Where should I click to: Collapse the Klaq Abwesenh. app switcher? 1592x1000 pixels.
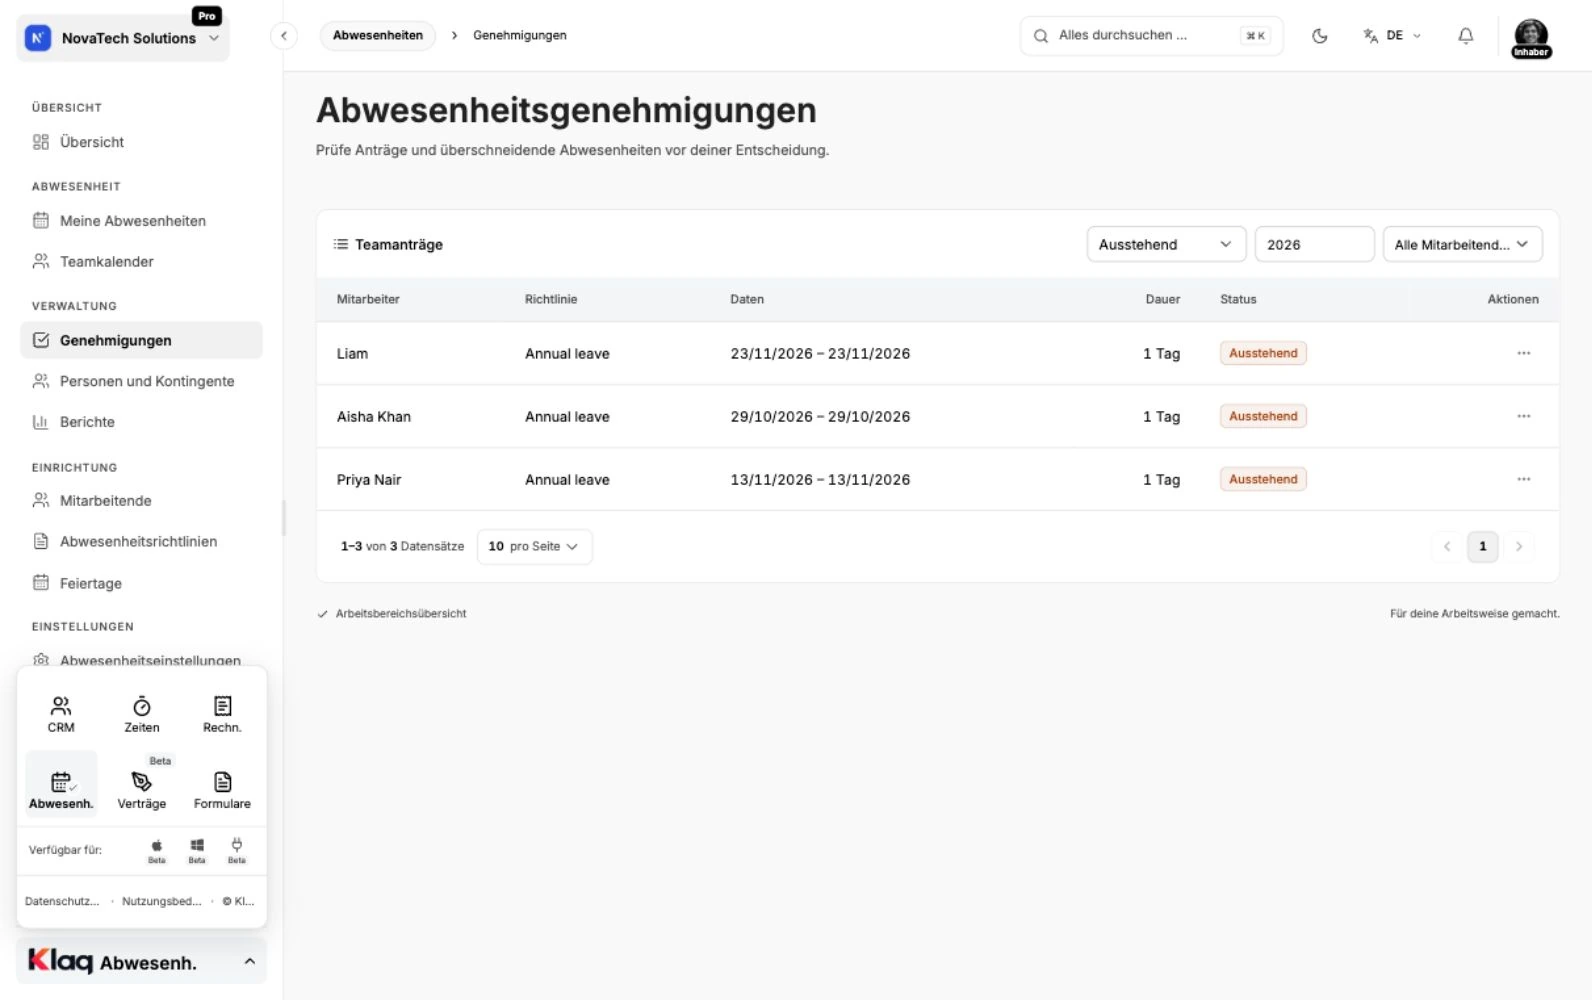142,961
